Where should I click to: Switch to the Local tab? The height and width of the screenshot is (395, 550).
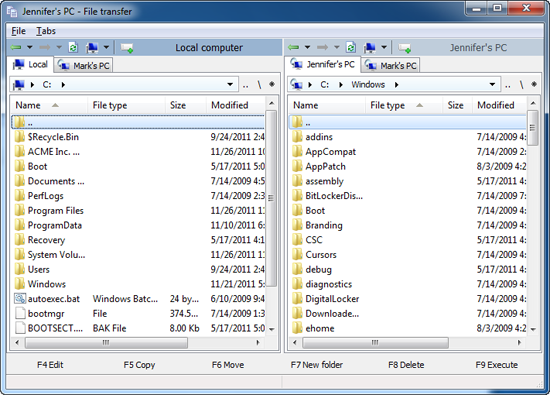coord(31,65)
